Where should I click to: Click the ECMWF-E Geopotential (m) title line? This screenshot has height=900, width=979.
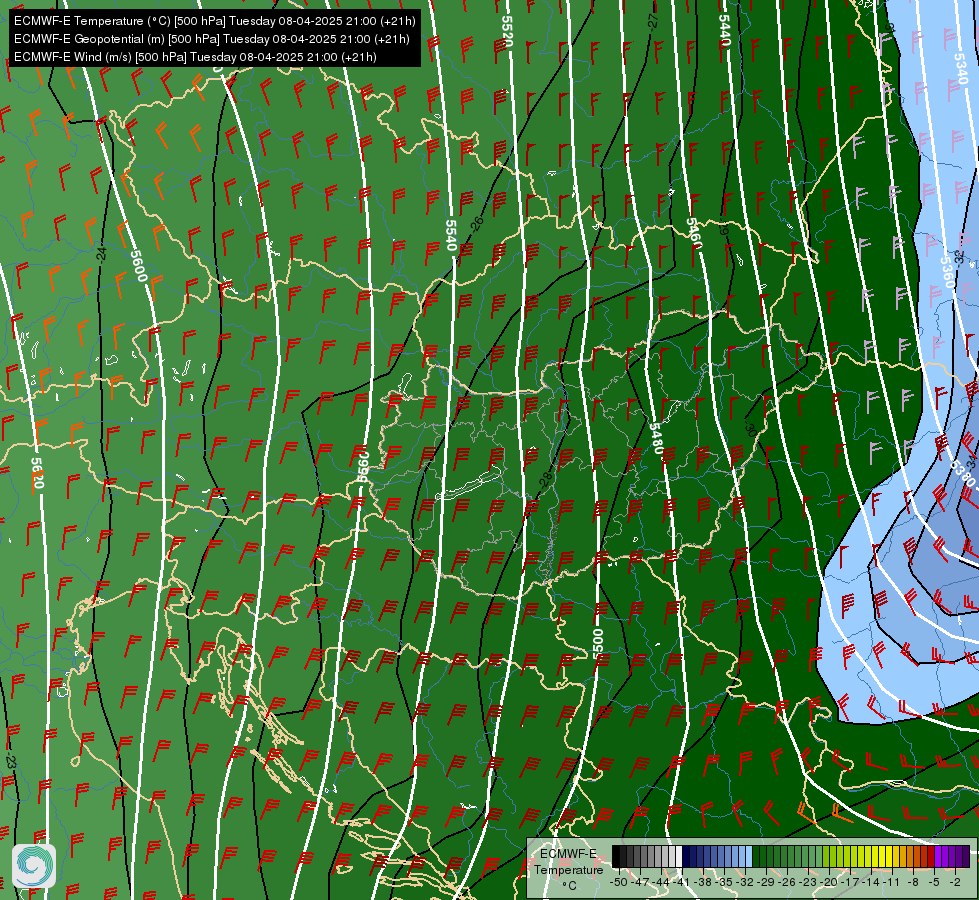pyautogui.click(x=212, y=39)
